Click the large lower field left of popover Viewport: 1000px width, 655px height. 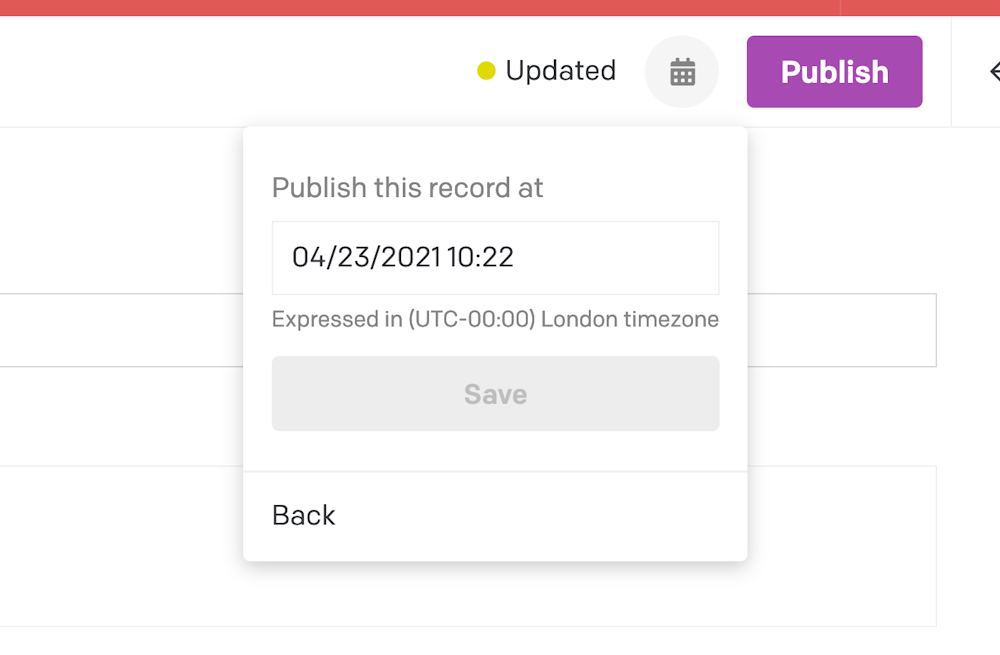[121, 547]
